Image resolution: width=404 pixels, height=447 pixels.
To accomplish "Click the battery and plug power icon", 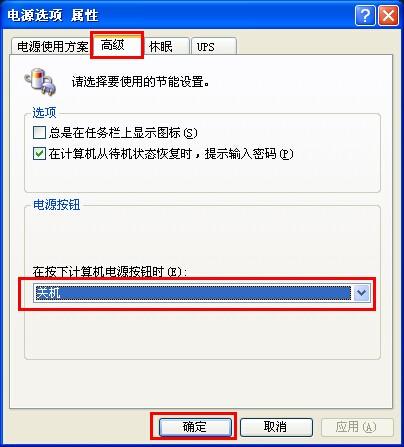I will (40, 81).
